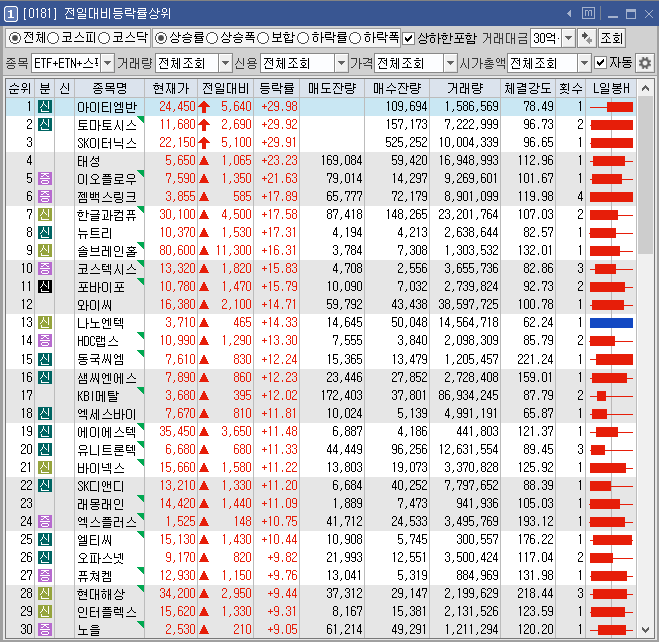The height and width of the screenshot is (642, 659).
Task: Select the 오파스넷 stock name
Action: coord(101,558)
